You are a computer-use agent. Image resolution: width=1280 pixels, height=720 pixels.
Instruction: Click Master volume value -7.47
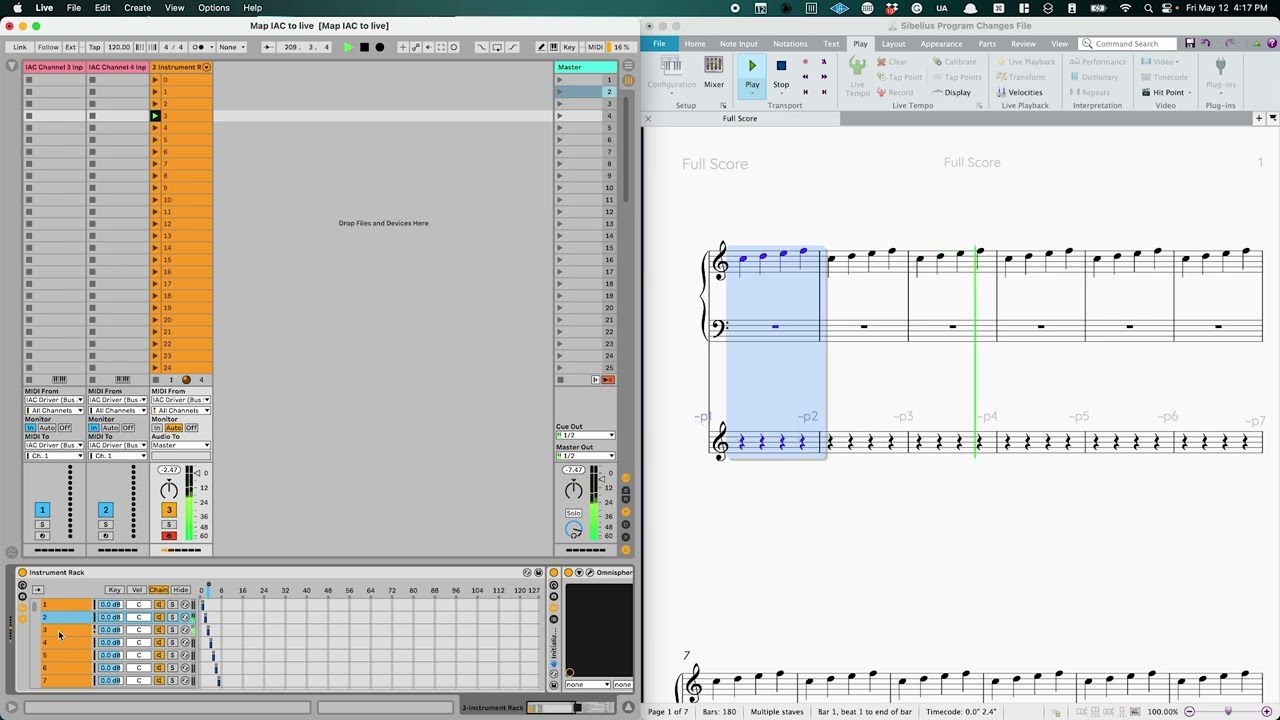(x=573, y=470)
